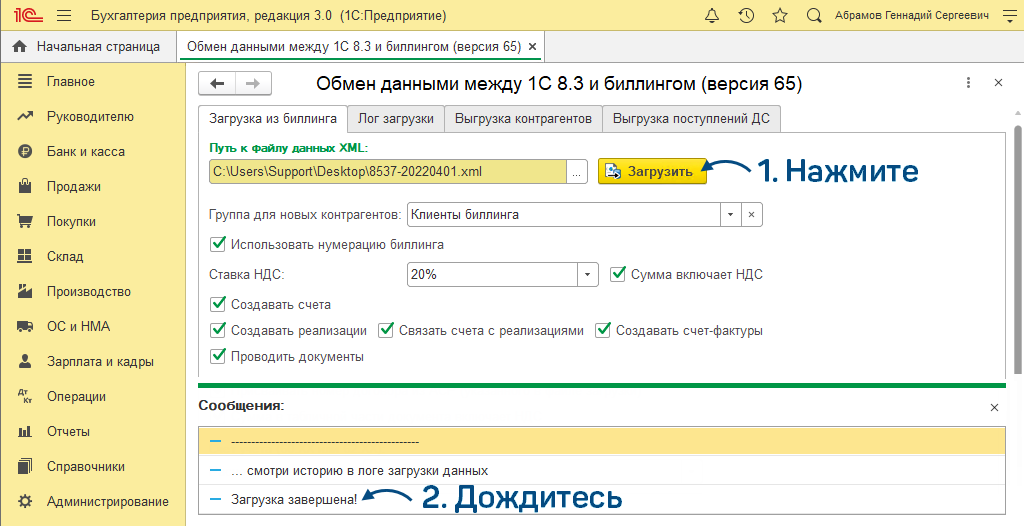Viewport: 1024px width, 526px height.
Task: Open favorites star icon
Action: (x=780, y=15)
